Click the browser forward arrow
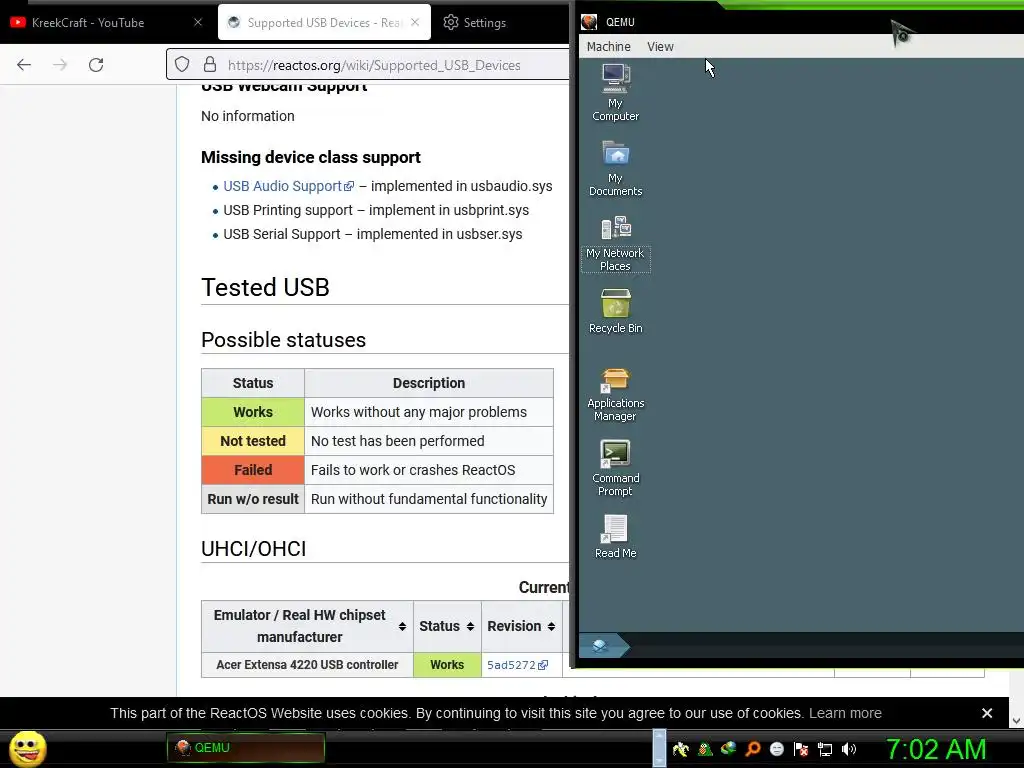Viewport: 1024px width, 768px height. [60, 65]
